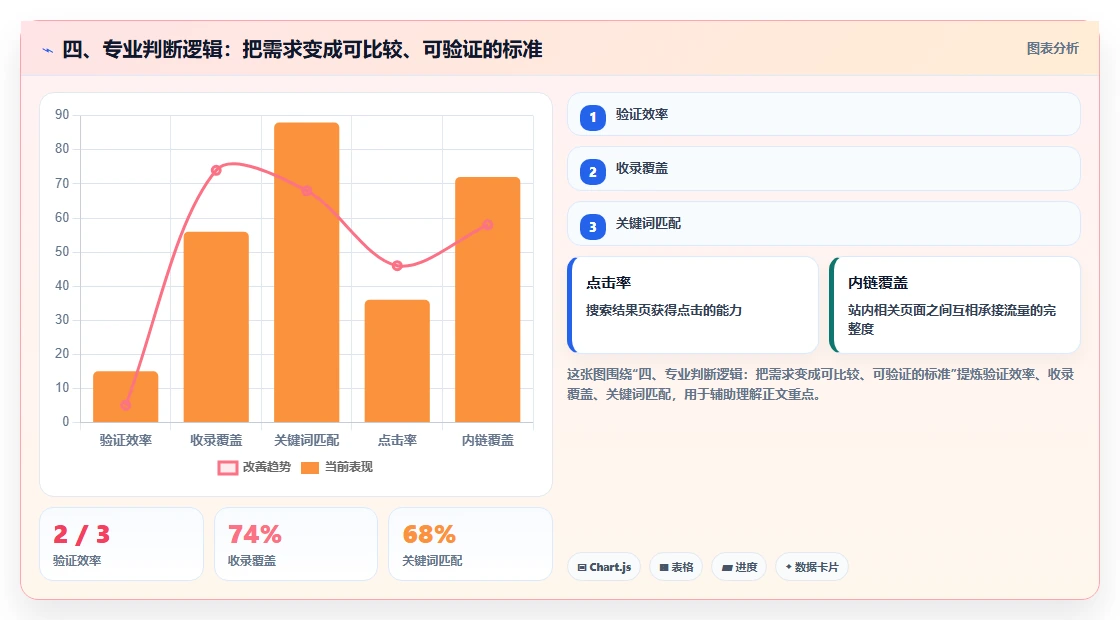The image size is (1120, 620).
Task: Click the 验证效率 orange bar
Action: tap(126, 396)
